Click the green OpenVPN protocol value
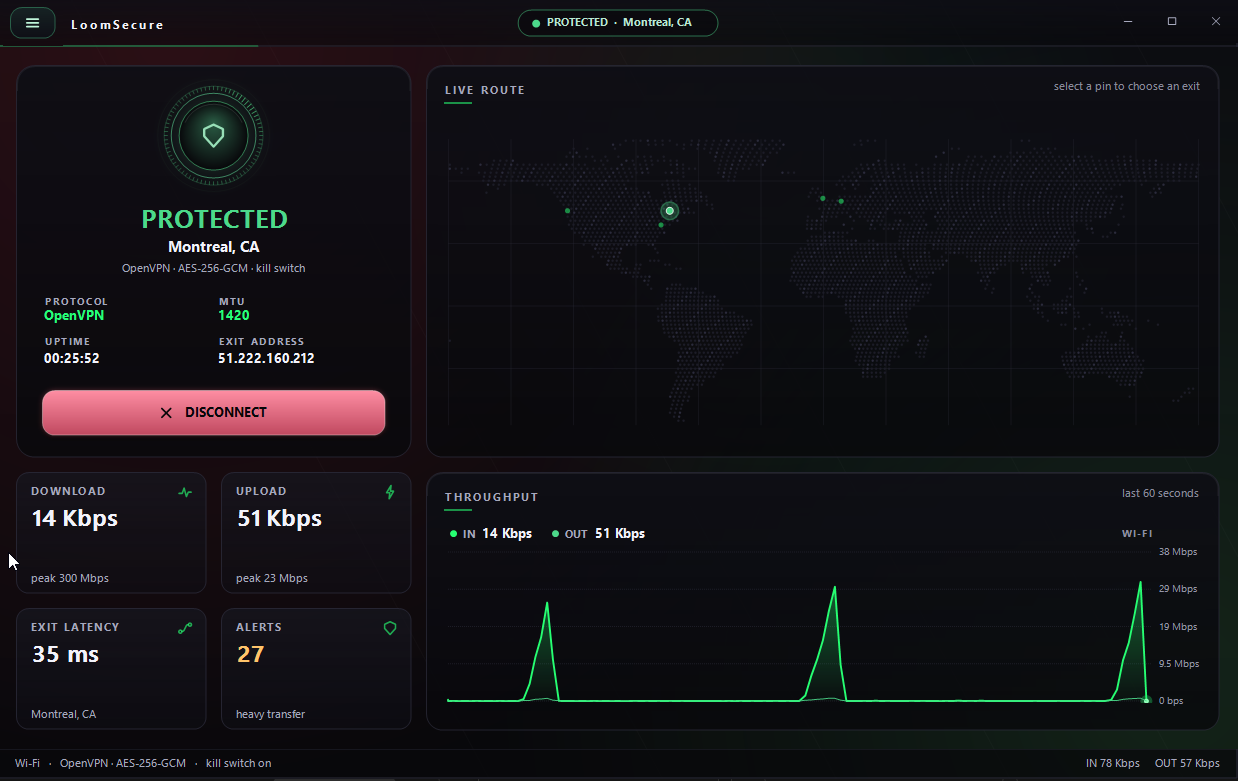This screenshot has width=1238, height=781. [74, 315]
